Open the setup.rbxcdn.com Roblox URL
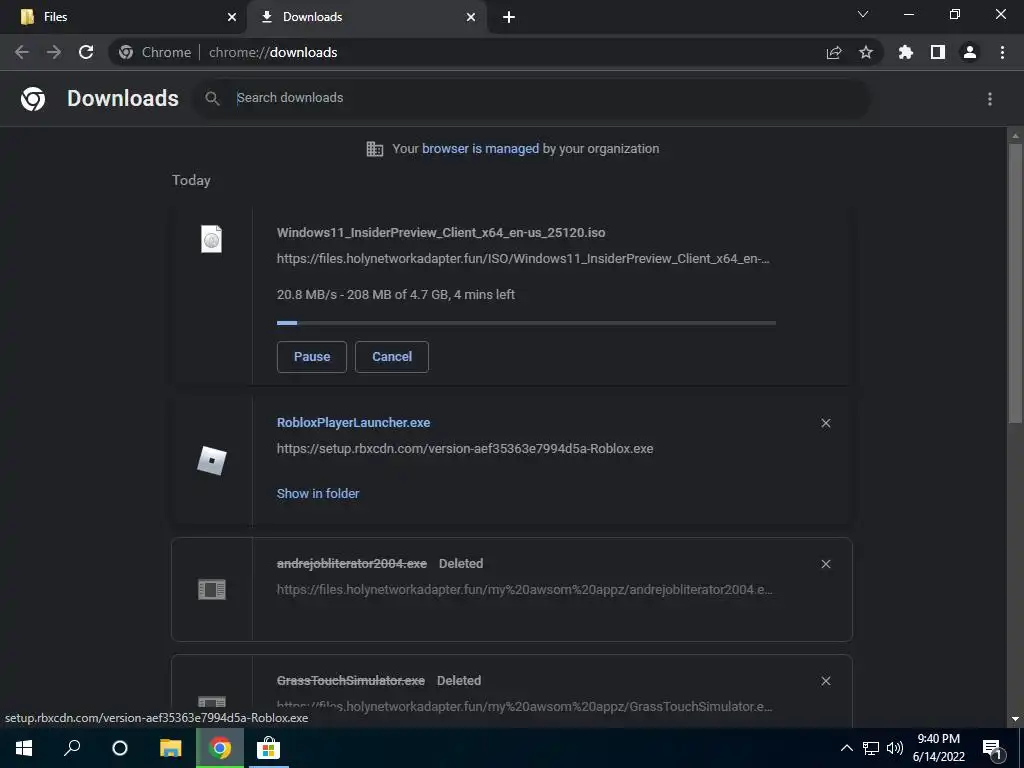 pyautogui.click(x=465, y=449)
